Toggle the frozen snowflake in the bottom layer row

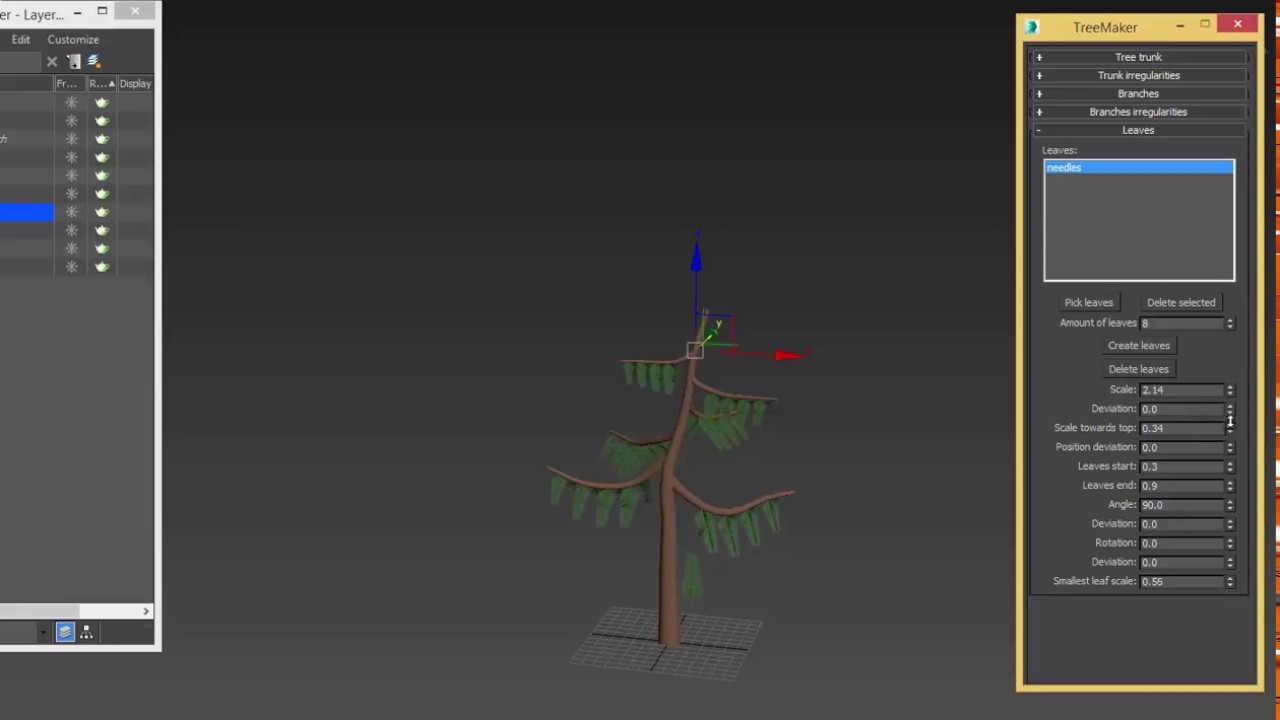(x=71, y=267)
